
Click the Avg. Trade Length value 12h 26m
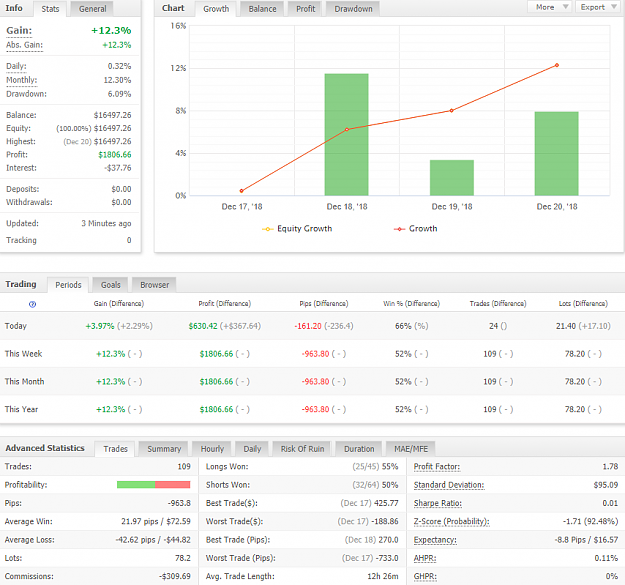click(x=383, y=577)
